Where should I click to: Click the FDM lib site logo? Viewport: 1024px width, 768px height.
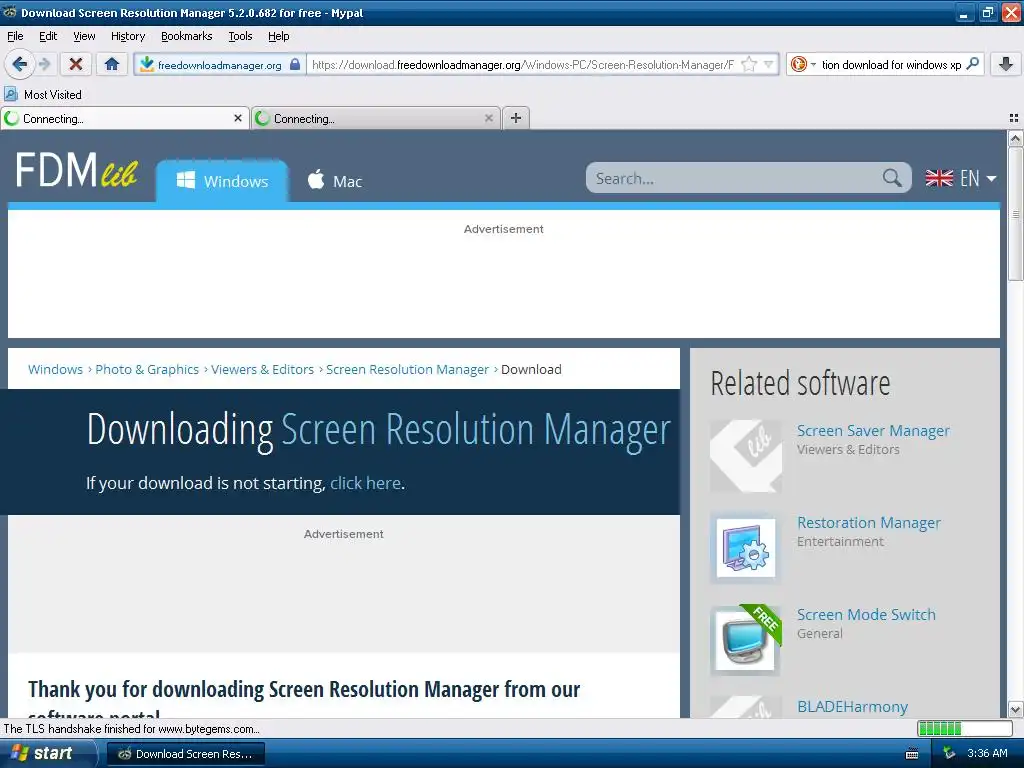tap(76, 170)
